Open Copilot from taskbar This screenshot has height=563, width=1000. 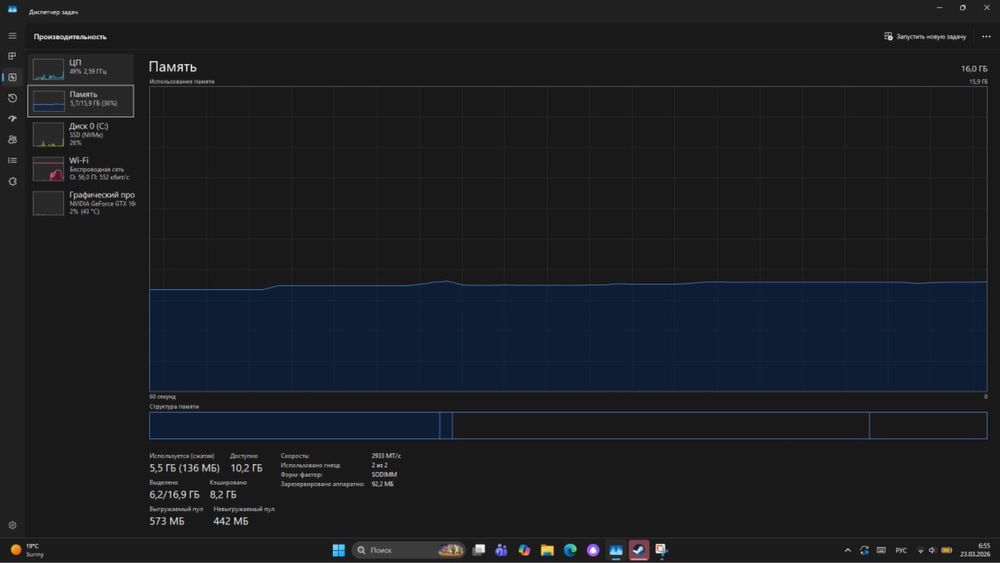524,550
